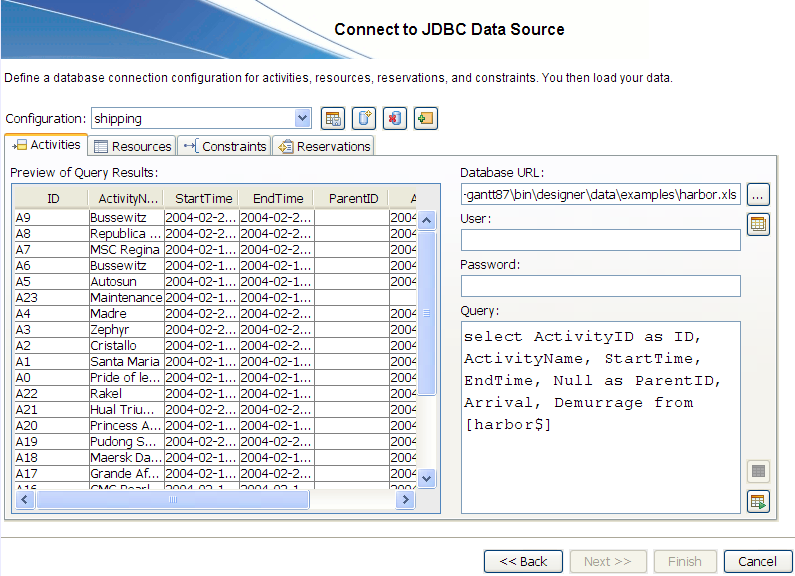Click the vertical scrollbar up arrow
Image resolution: width=795 pixels, height=576 pixels.
coord(427,220)
